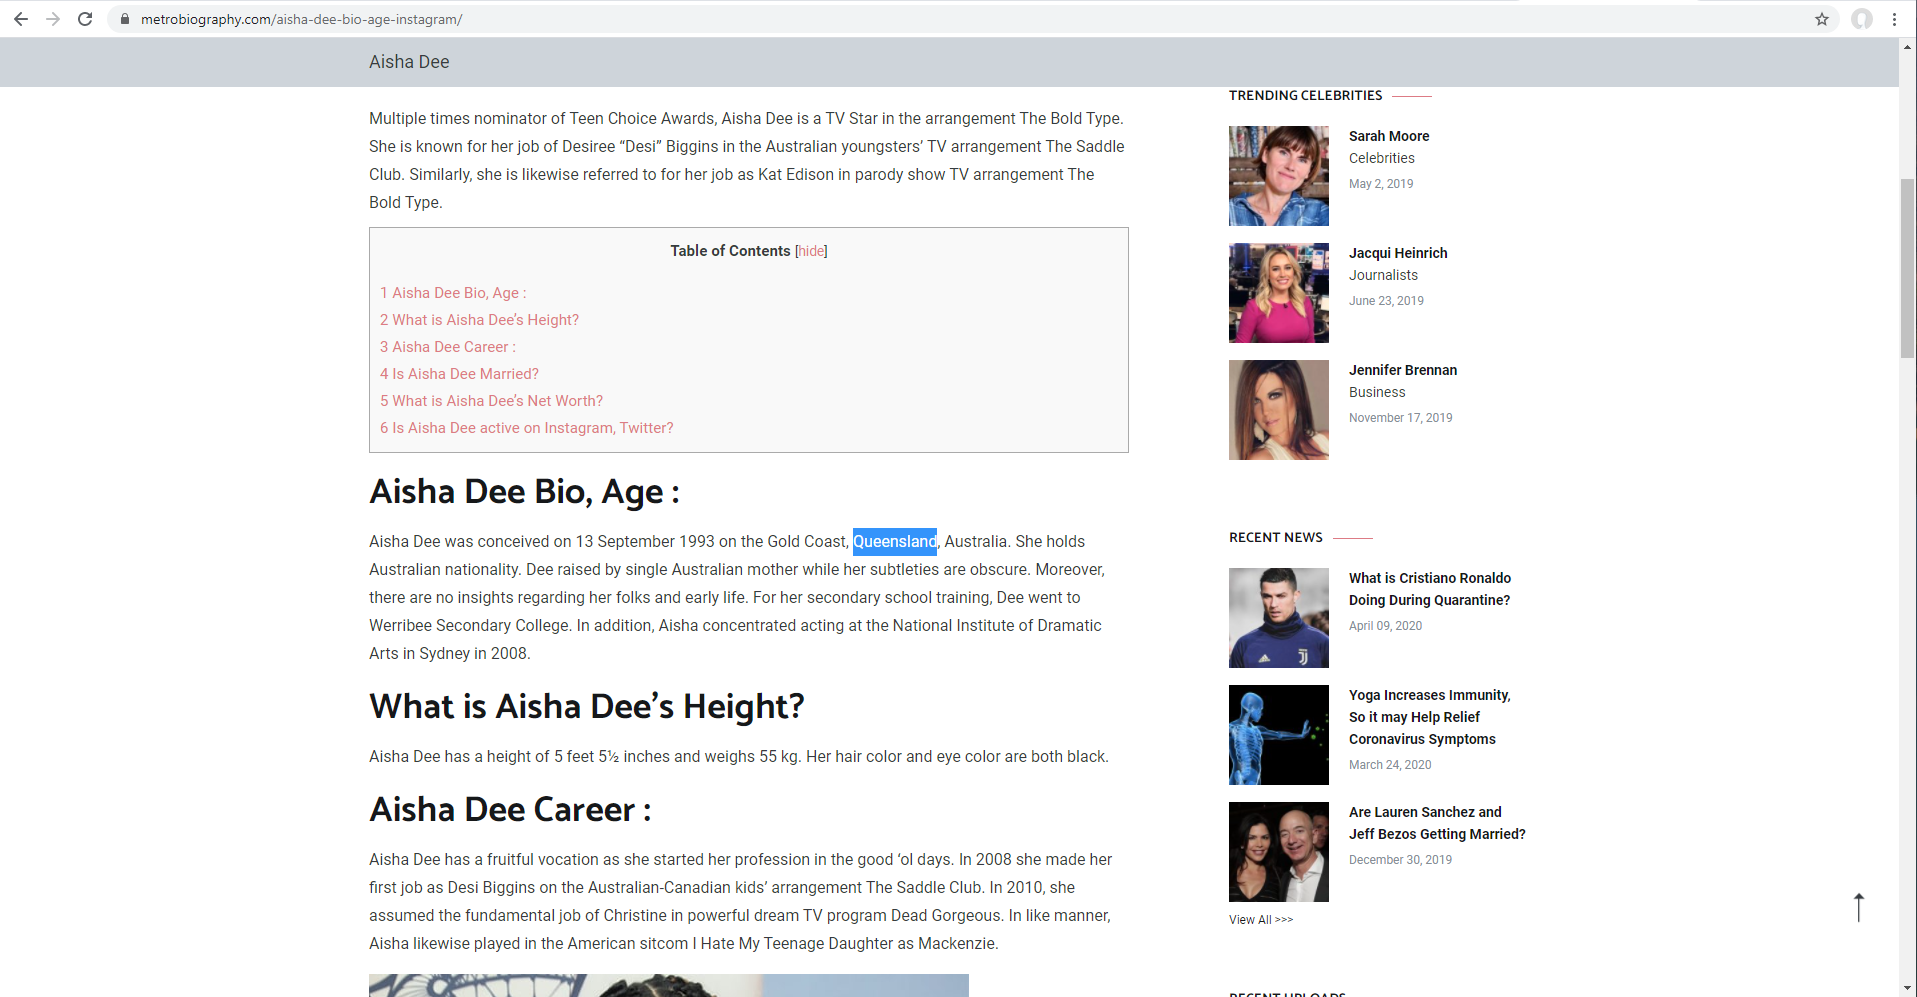Click the vertical scrollbar thumb
The height and width of the screenshot is (997, 1917).
[x=1907, y=268]
